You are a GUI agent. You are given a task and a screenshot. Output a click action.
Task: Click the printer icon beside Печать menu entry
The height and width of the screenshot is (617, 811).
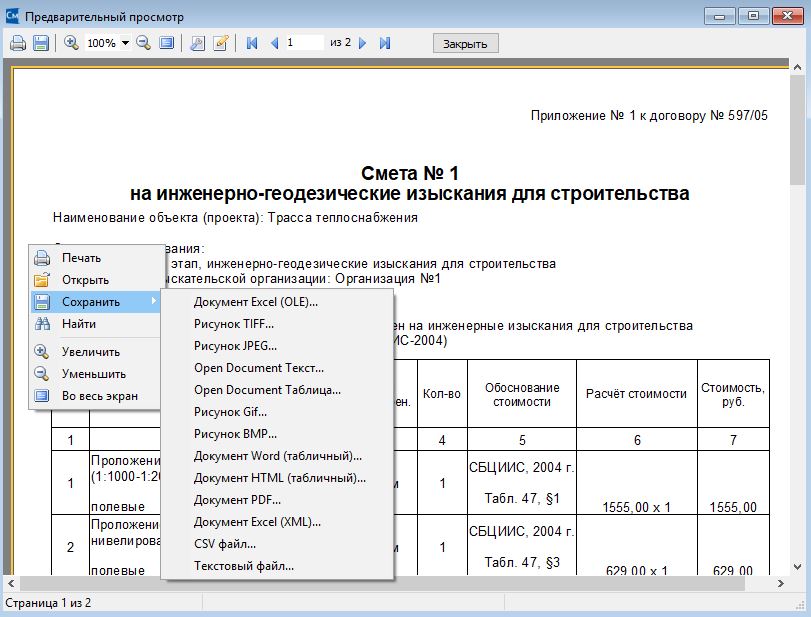pos(42,258)
